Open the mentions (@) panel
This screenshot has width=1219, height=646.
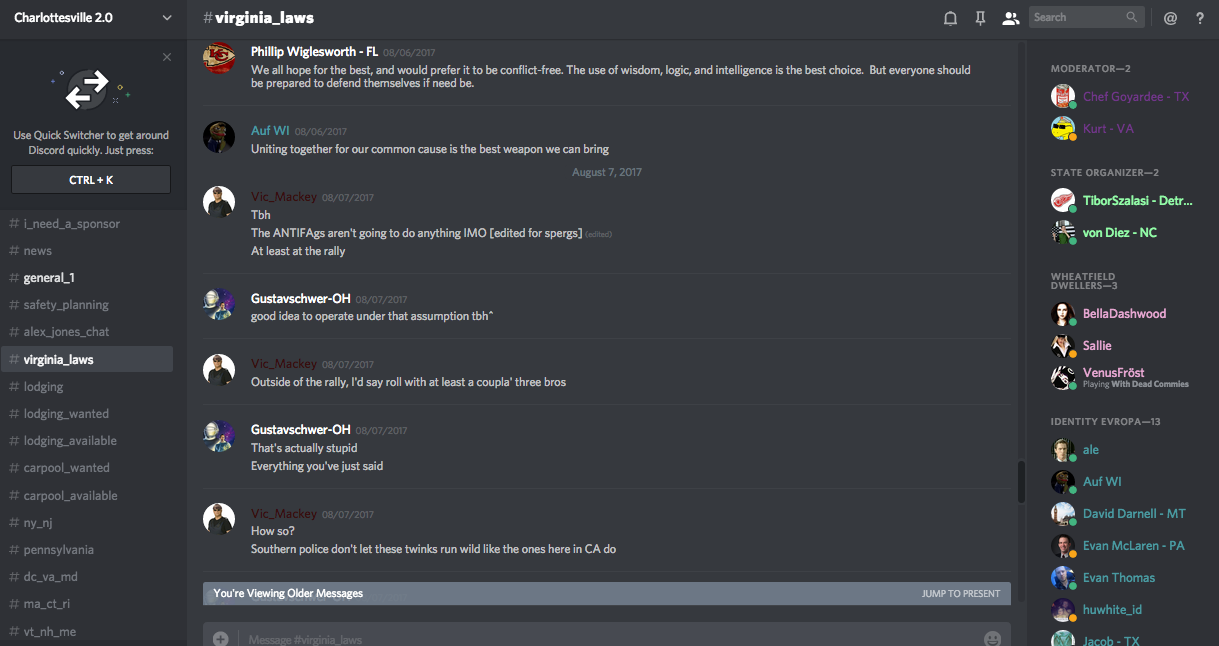point(1171,18)
